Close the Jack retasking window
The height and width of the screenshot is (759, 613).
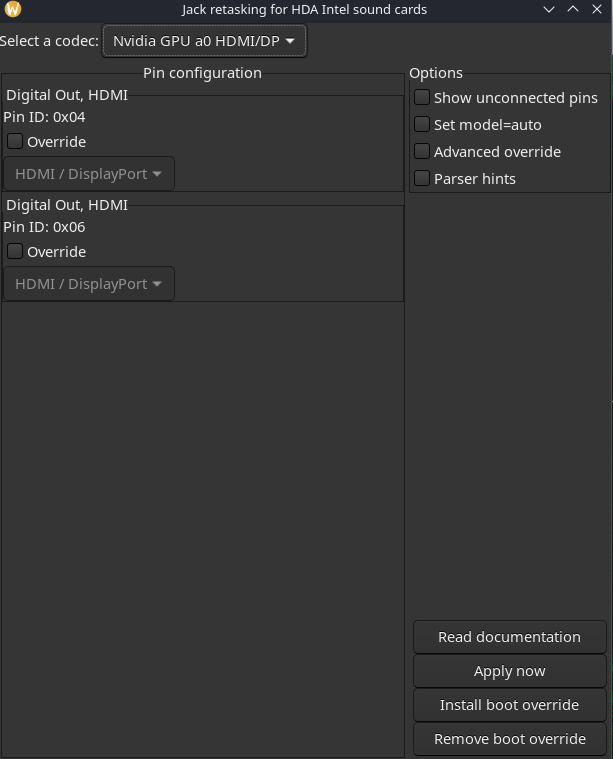click(597, 9)
